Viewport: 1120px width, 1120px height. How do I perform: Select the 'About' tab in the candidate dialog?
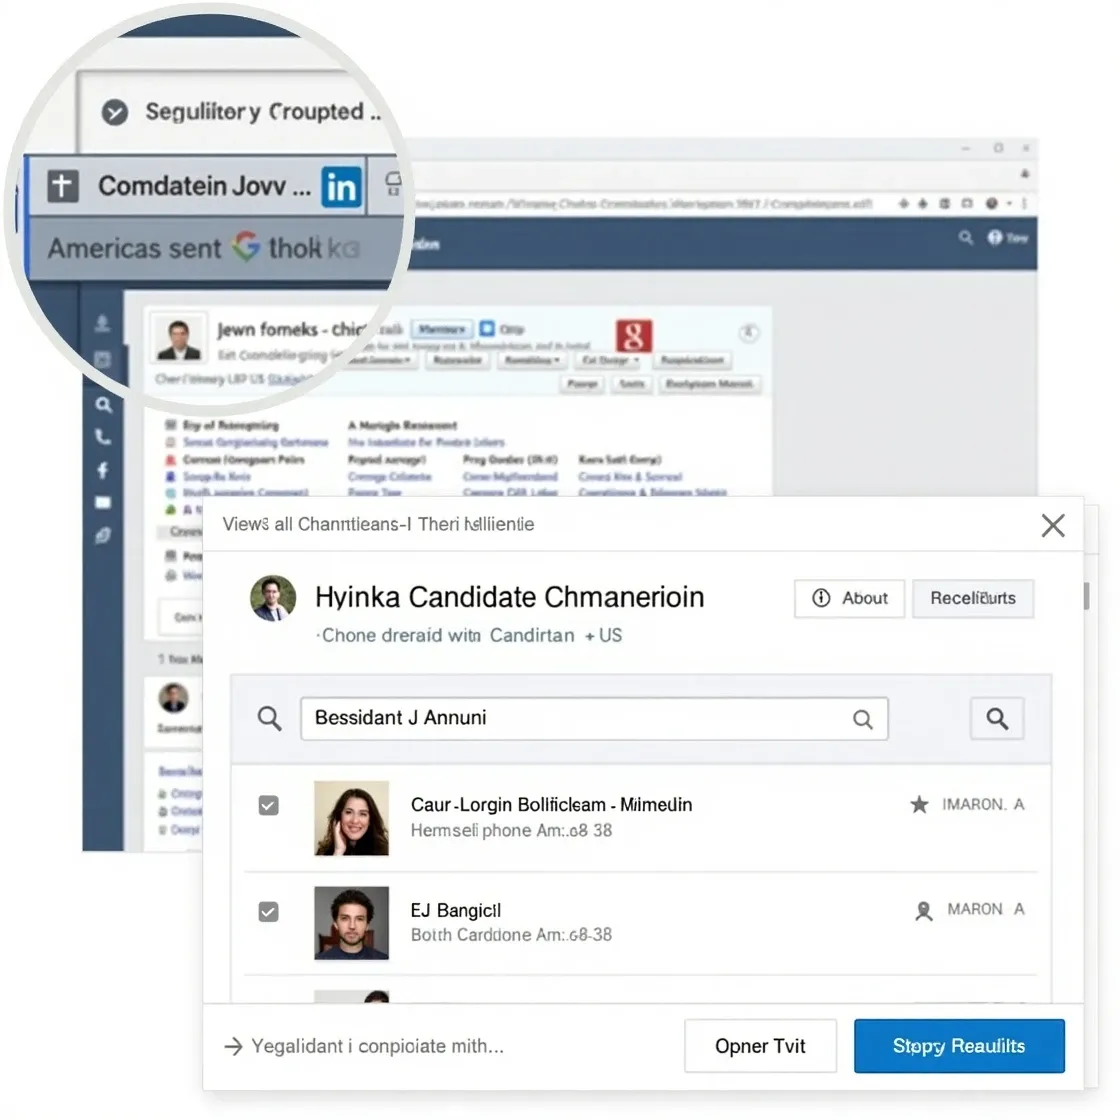point(849,598)
